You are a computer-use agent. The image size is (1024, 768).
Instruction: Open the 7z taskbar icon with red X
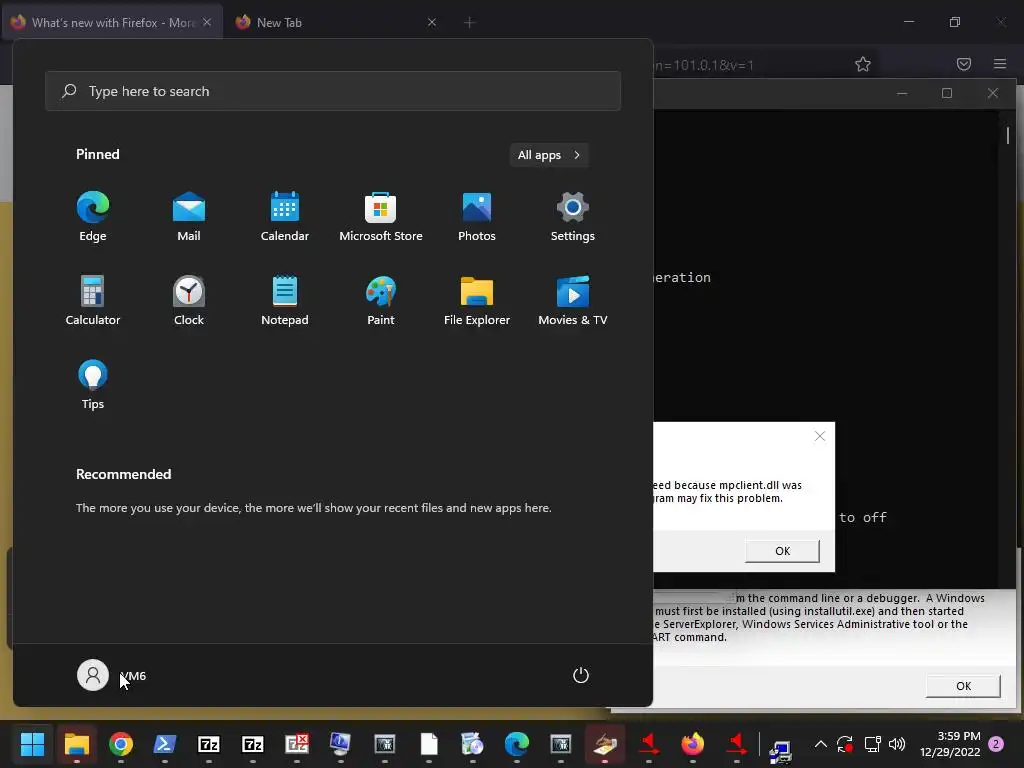pos(296,744)
